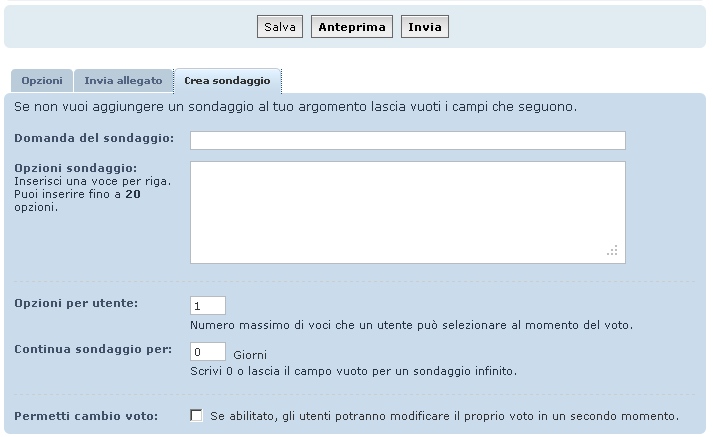This screenshot has width=713, height=437.
Task: Click the 'Domanda del sondaggio:' label
Action: point(95,137)
